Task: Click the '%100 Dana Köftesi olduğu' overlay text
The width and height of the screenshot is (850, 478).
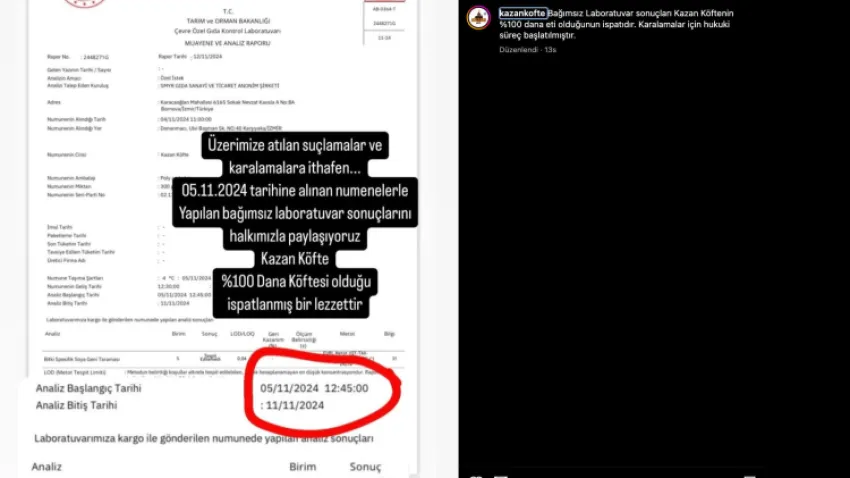Action: point(295,282)
